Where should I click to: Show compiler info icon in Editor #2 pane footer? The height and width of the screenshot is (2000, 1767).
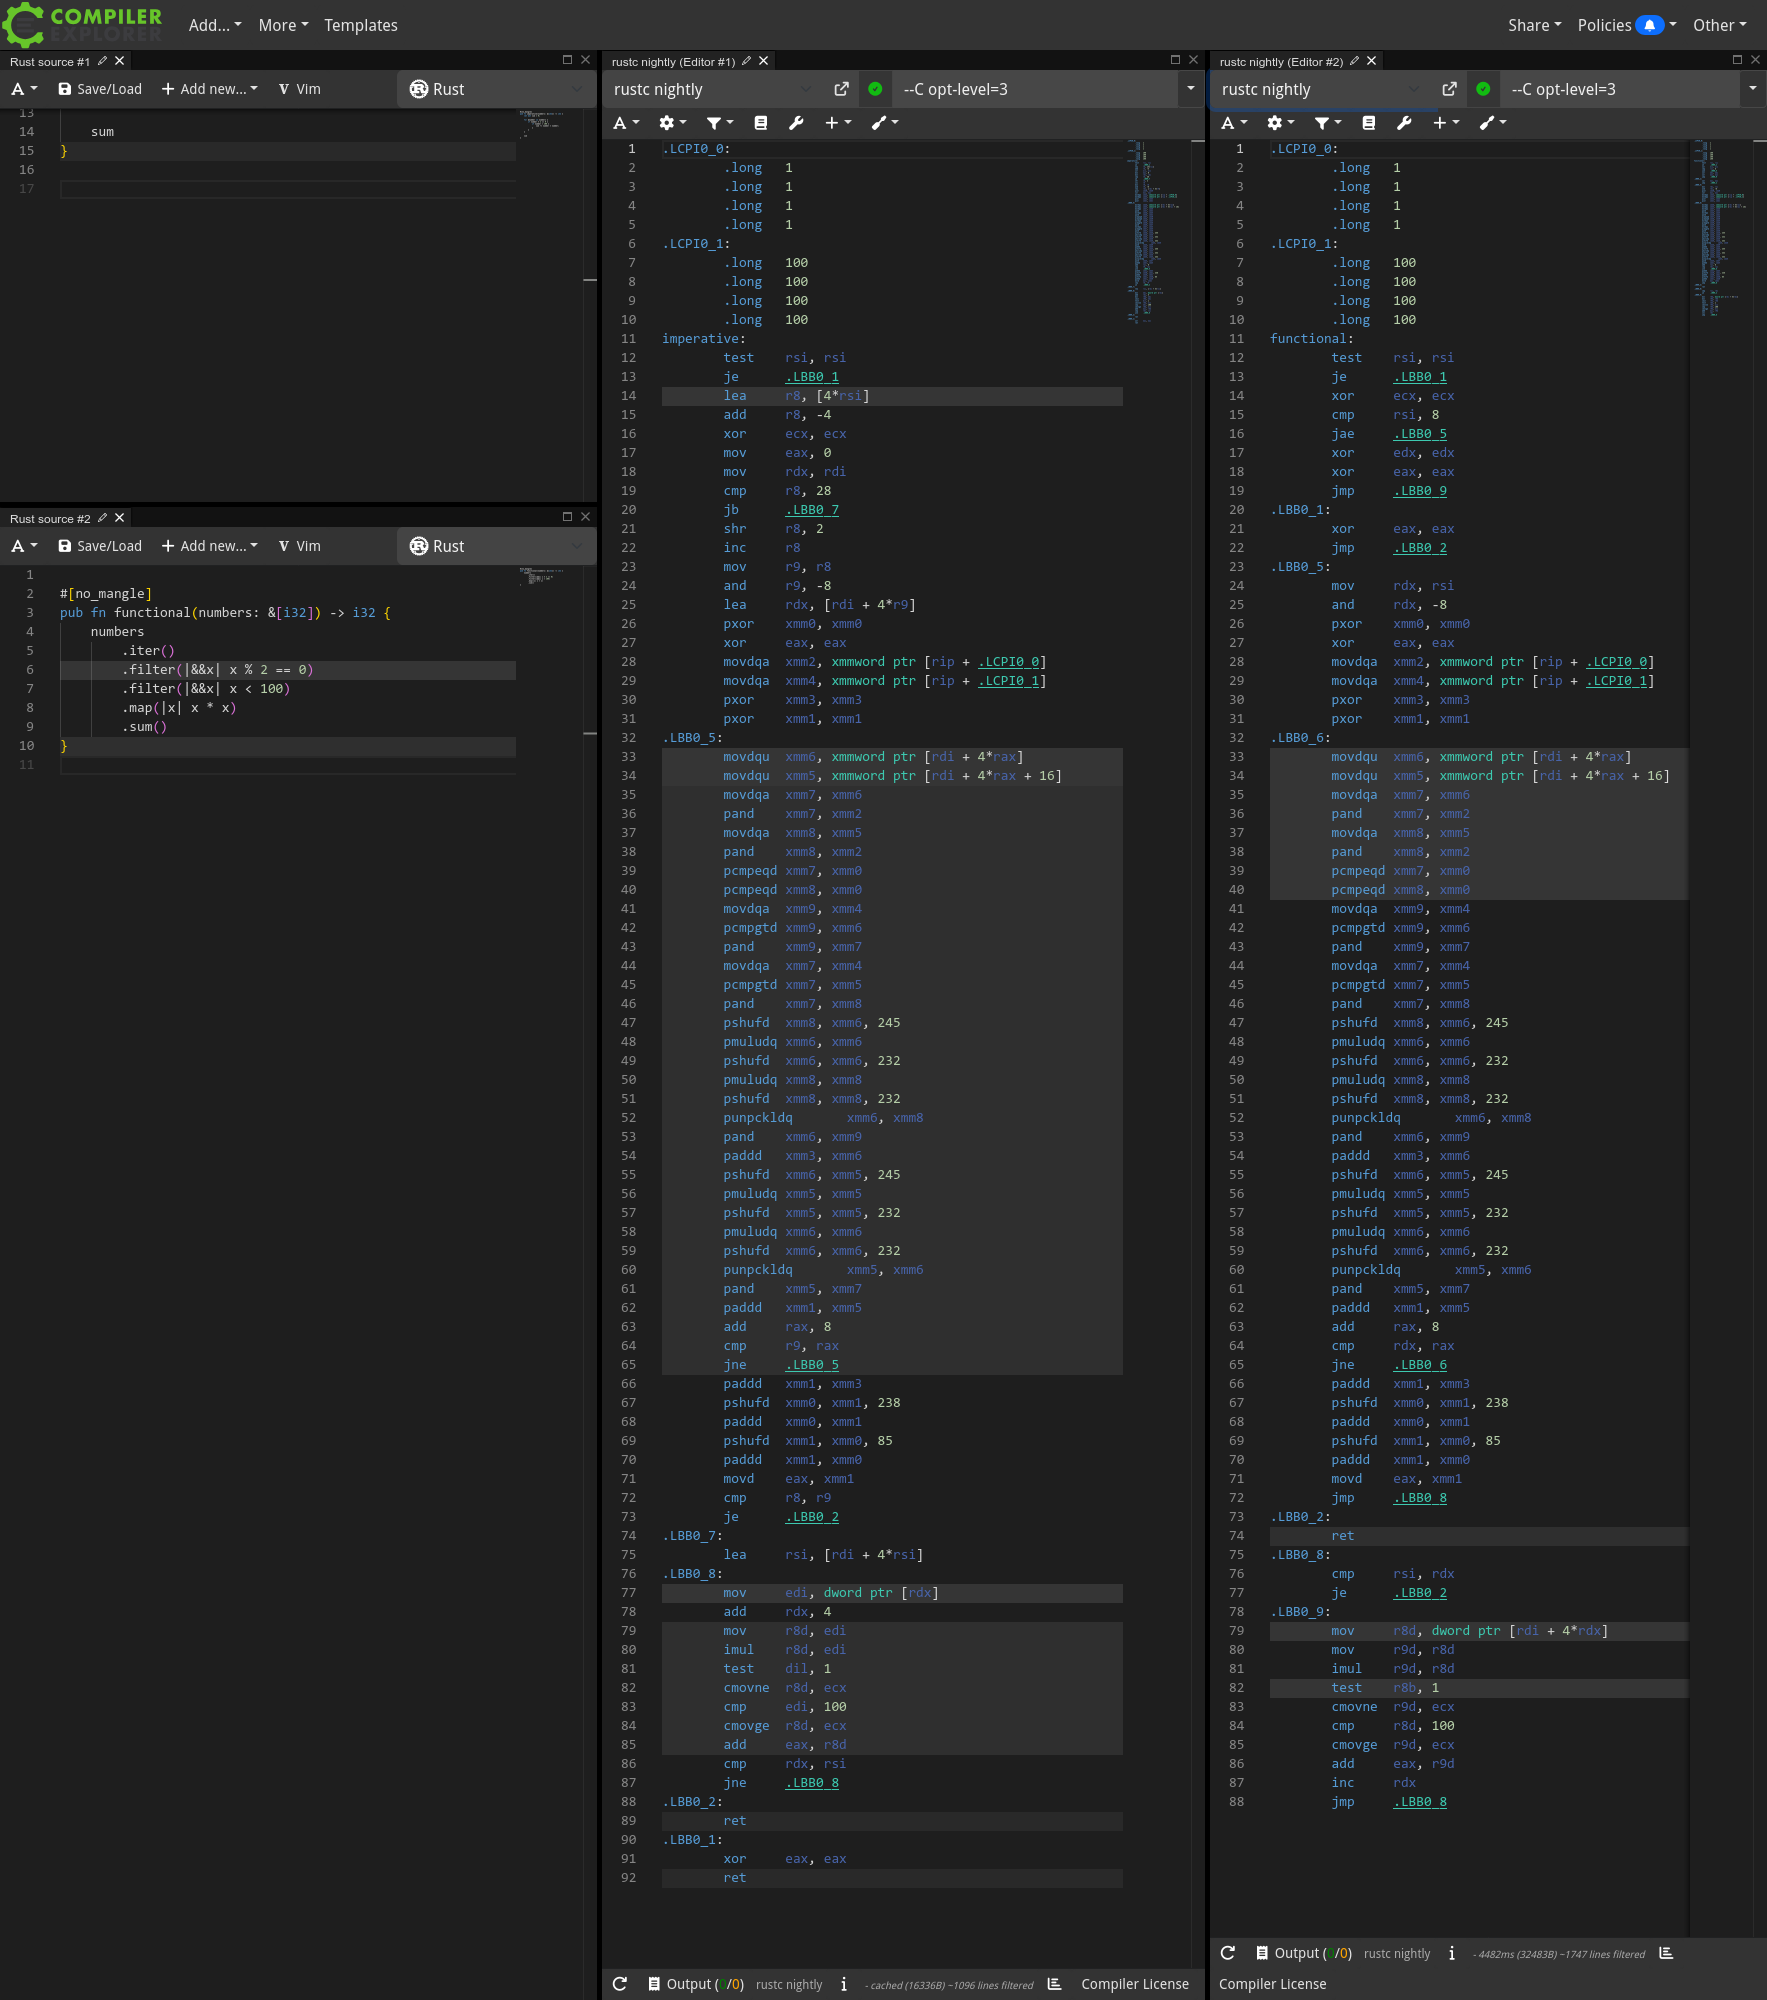[1452, 1953]
